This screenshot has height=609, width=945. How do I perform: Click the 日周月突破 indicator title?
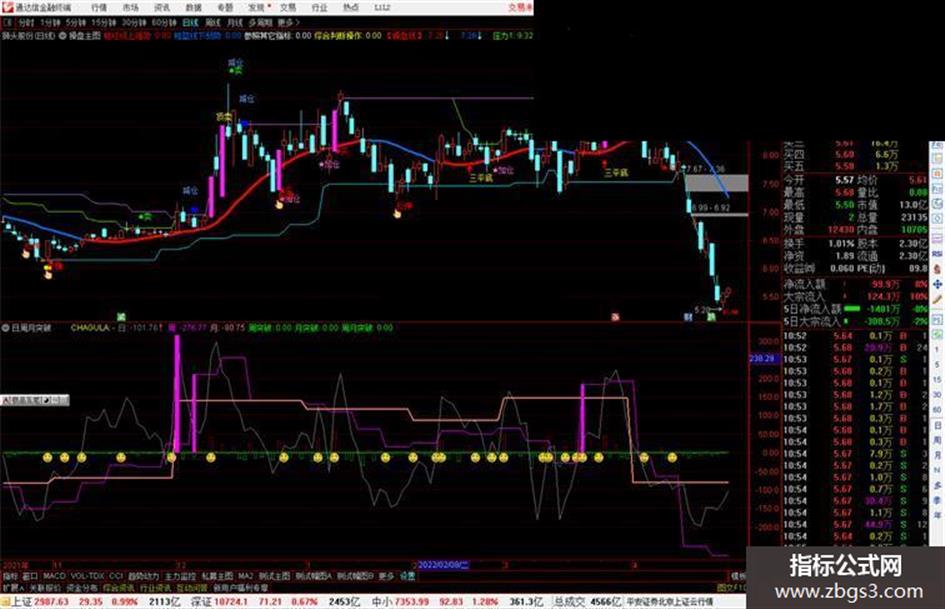click(x=31, y=328)
